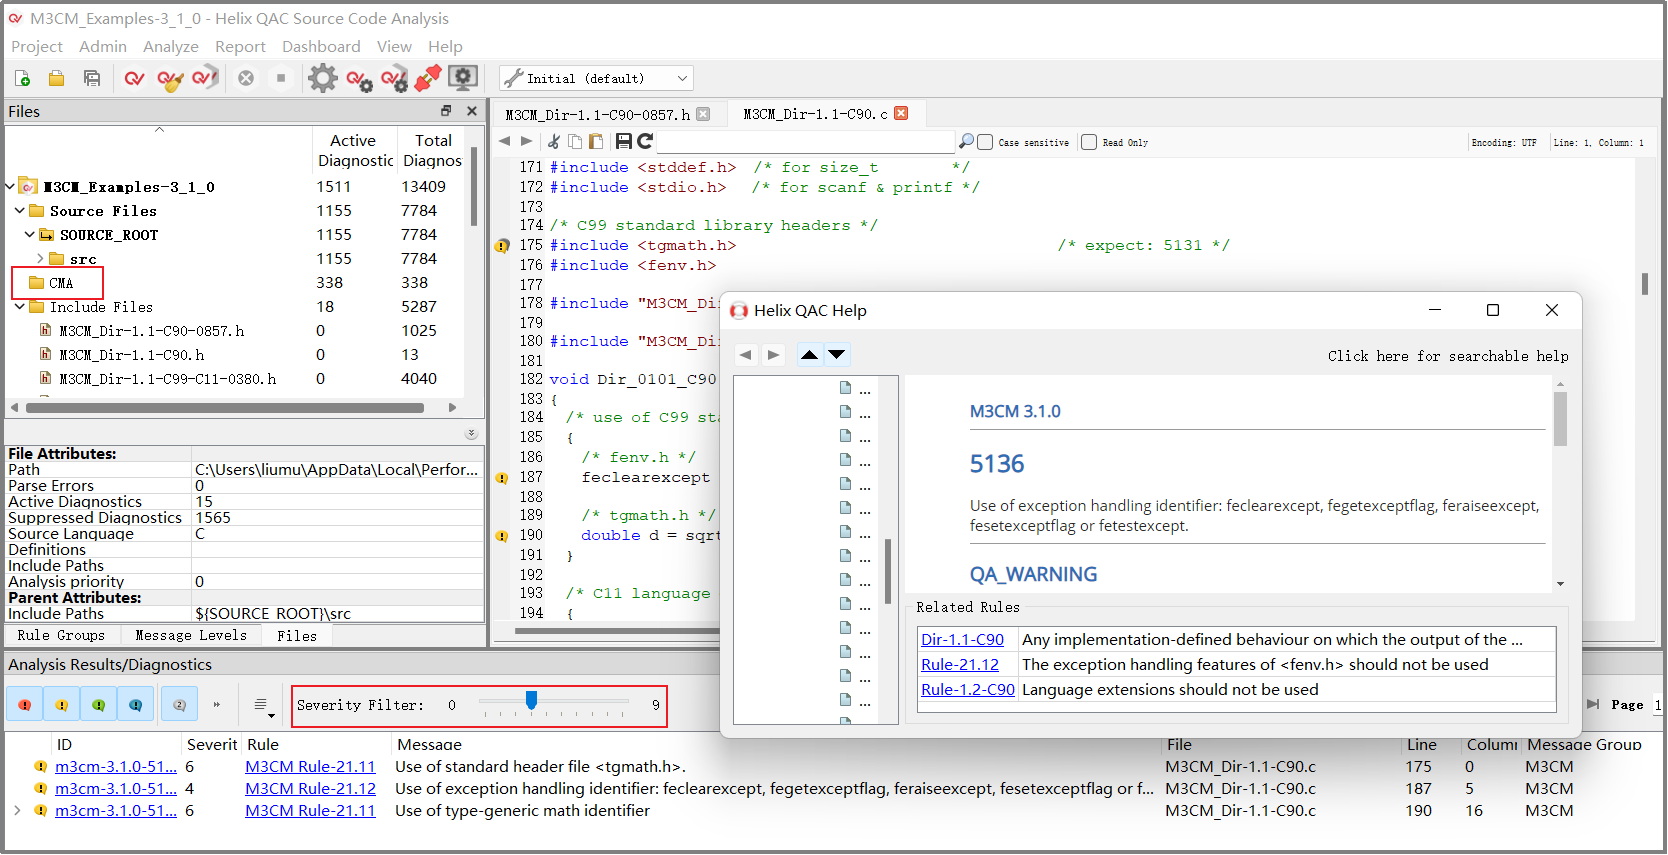Click the save floppy disk icon in editor
Viewport: 1668px width, 855px height.
pos(624,142)
